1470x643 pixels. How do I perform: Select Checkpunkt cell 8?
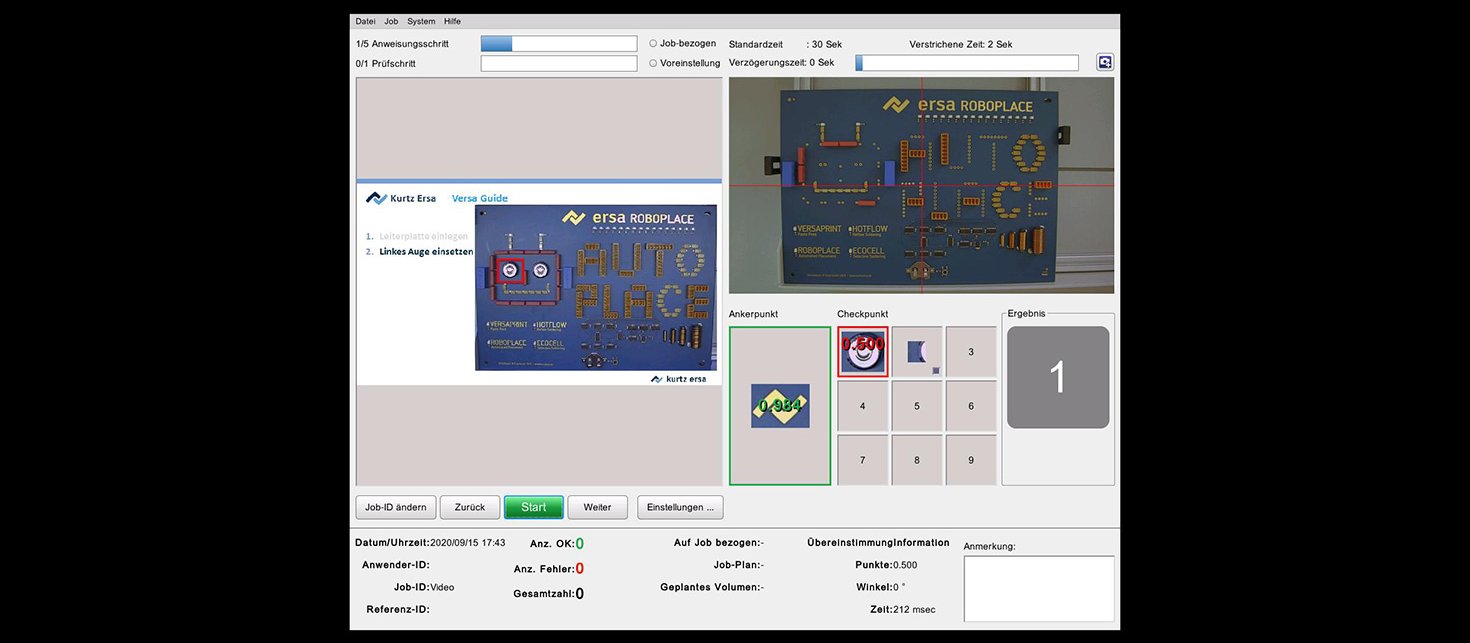917,460
